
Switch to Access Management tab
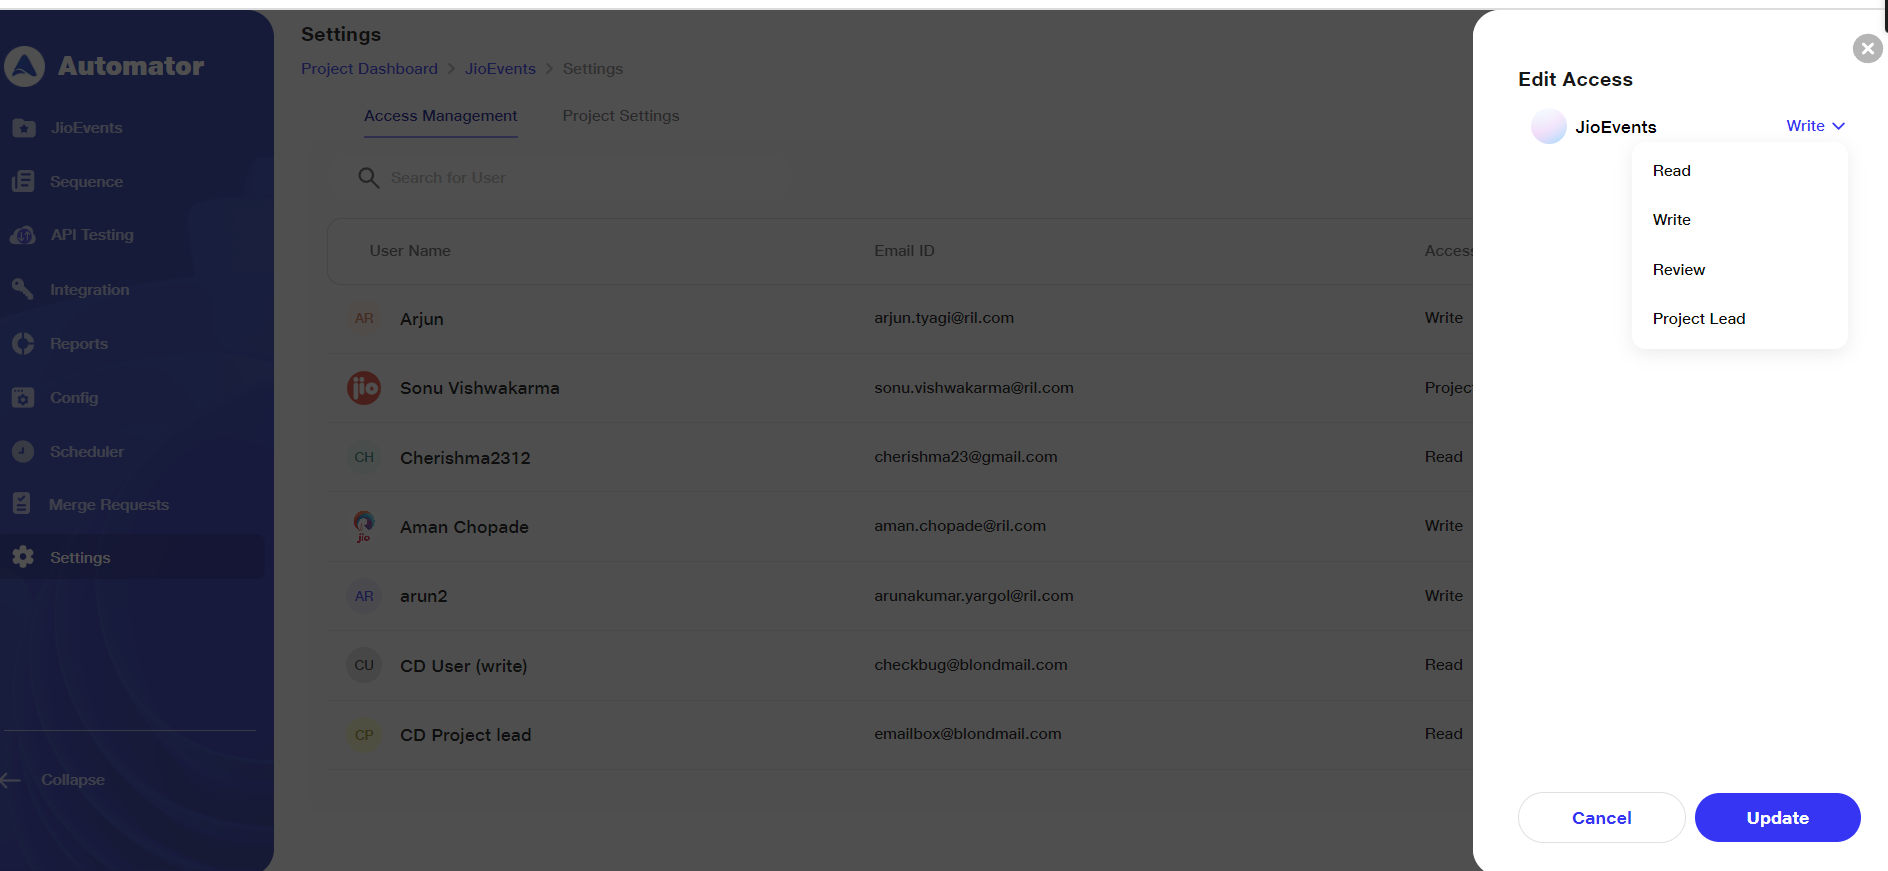[x=440, y=116]
